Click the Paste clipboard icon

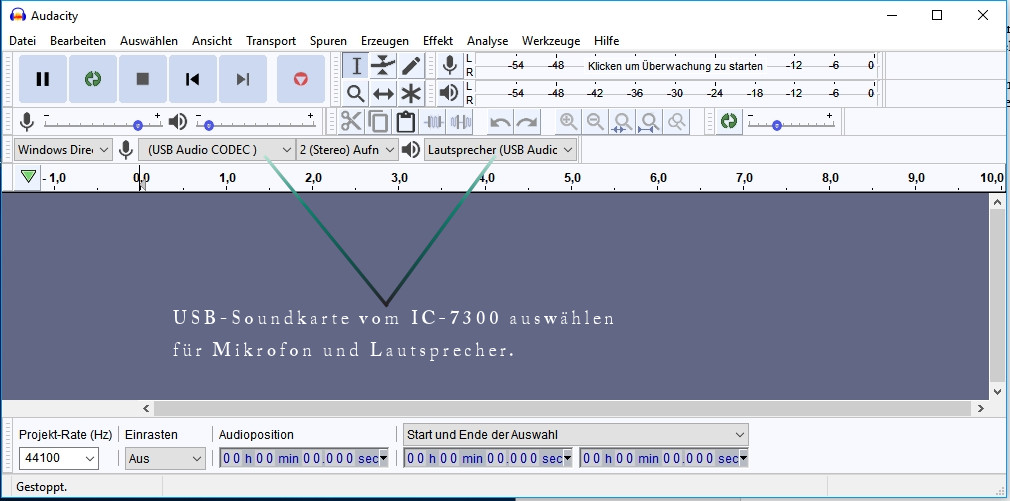point(405,121)
